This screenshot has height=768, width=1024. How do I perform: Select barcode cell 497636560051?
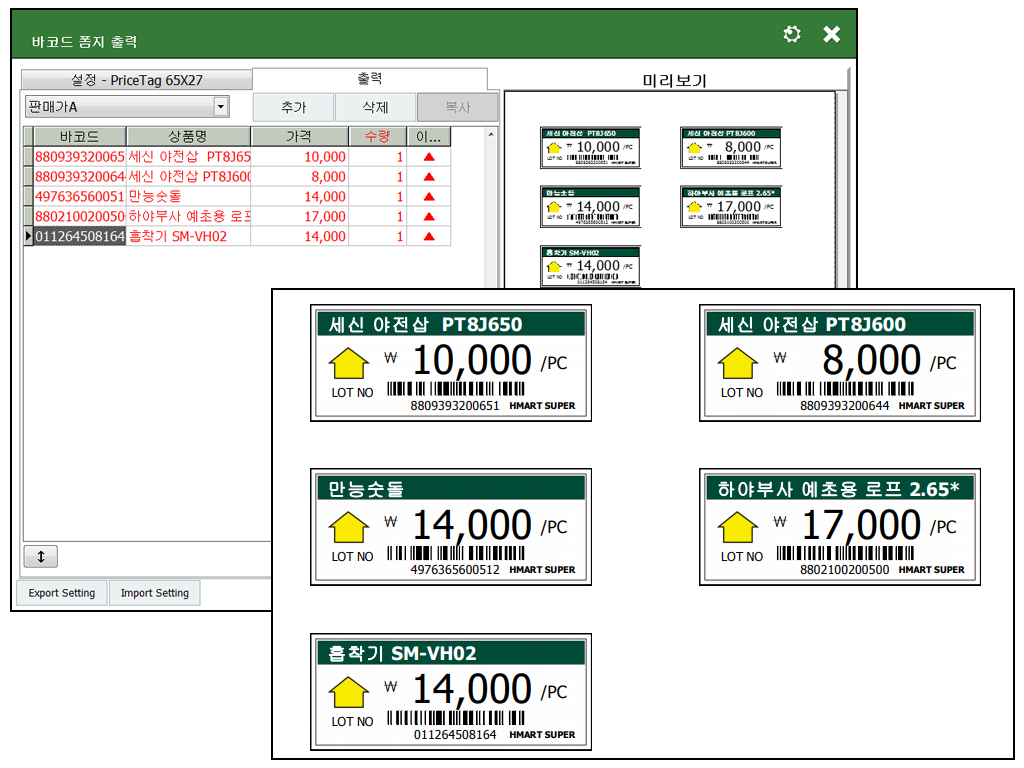pyautogui.click(x=80, y=197)
